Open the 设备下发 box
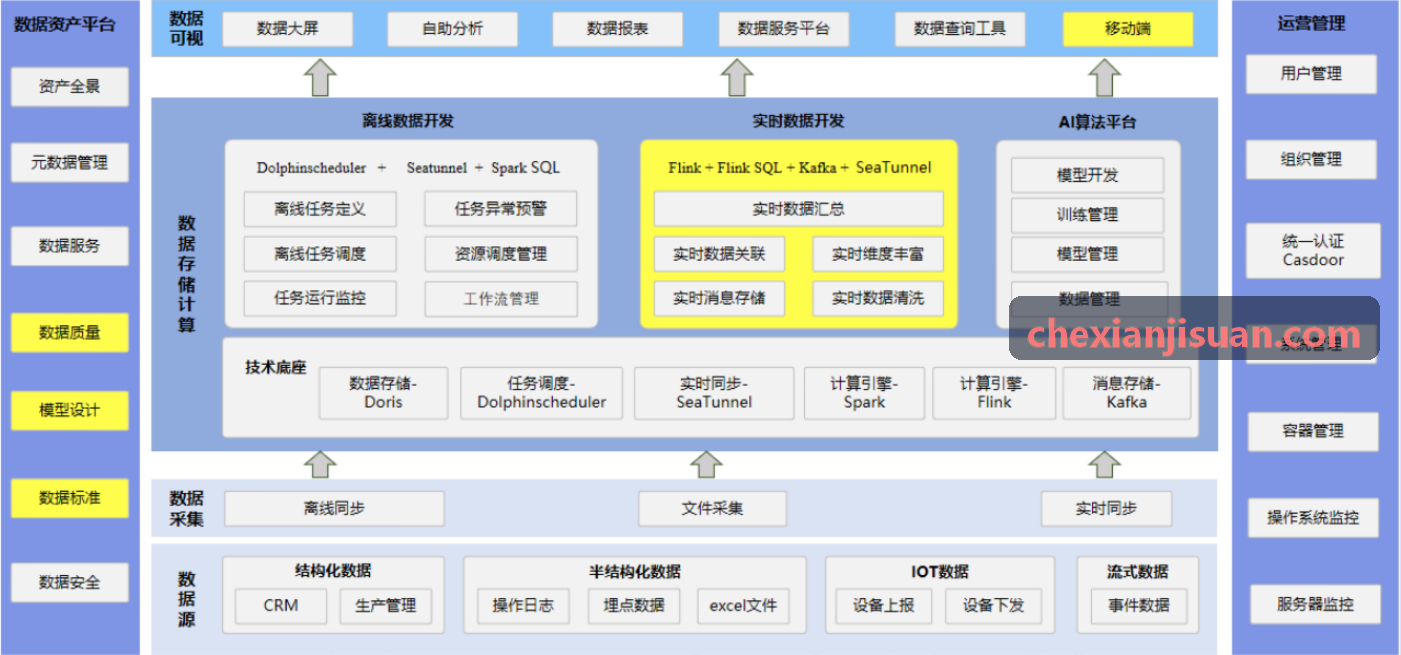Screen dimensions: 1401x655 tap(993, 606)
